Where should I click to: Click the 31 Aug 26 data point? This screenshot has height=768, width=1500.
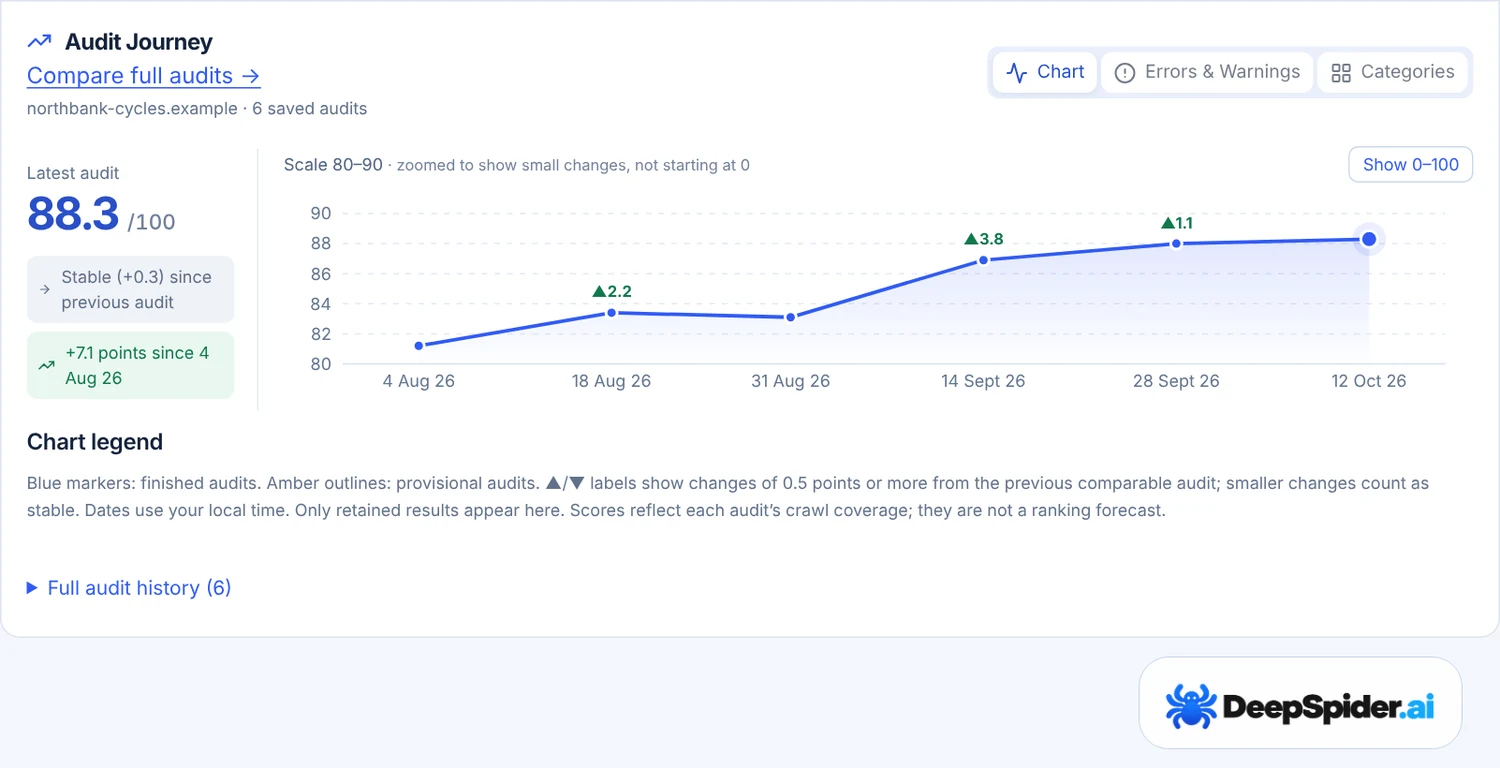tap(790, 317)
